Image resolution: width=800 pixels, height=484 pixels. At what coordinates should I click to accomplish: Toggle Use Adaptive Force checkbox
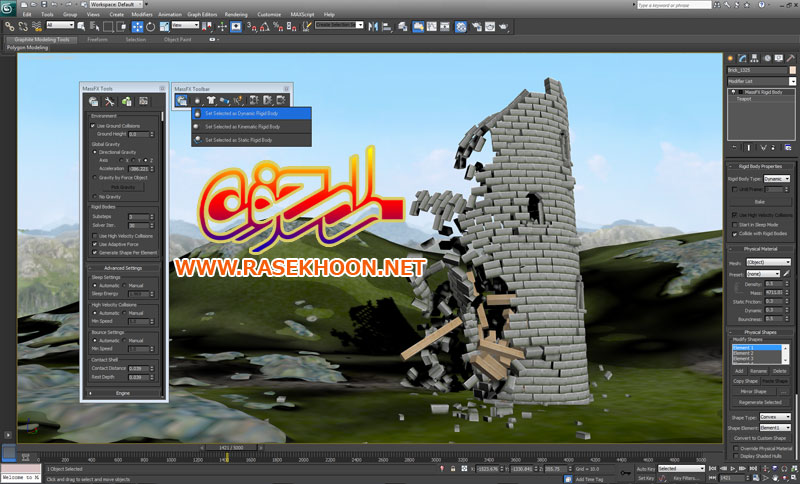coord(95,244)
